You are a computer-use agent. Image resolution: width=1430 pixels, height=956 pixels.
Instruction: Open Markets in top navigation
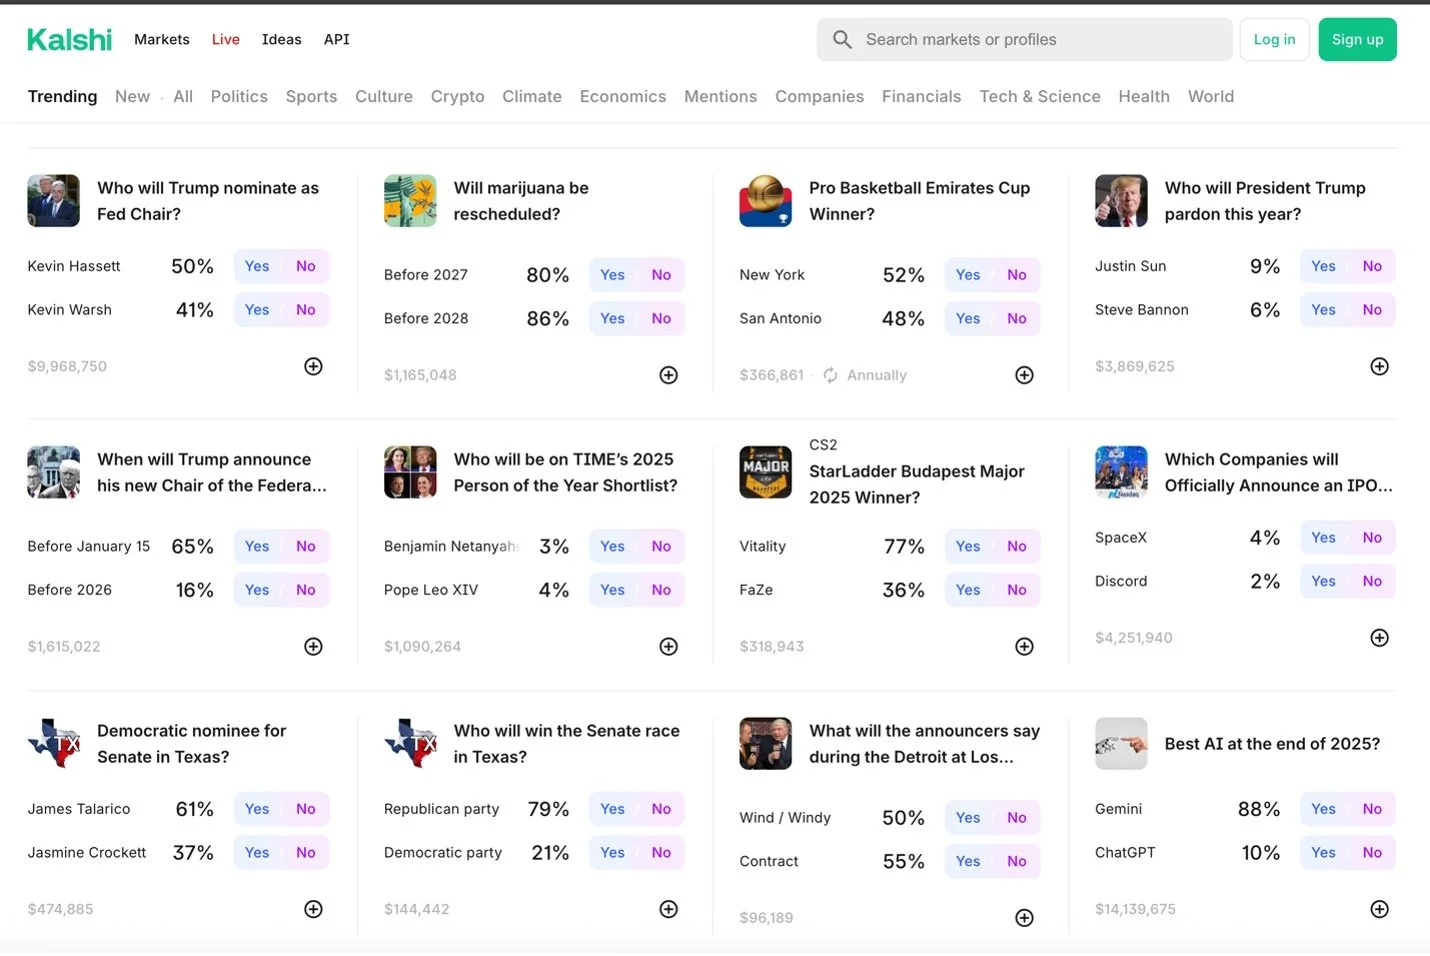click(x=162, y=39)
